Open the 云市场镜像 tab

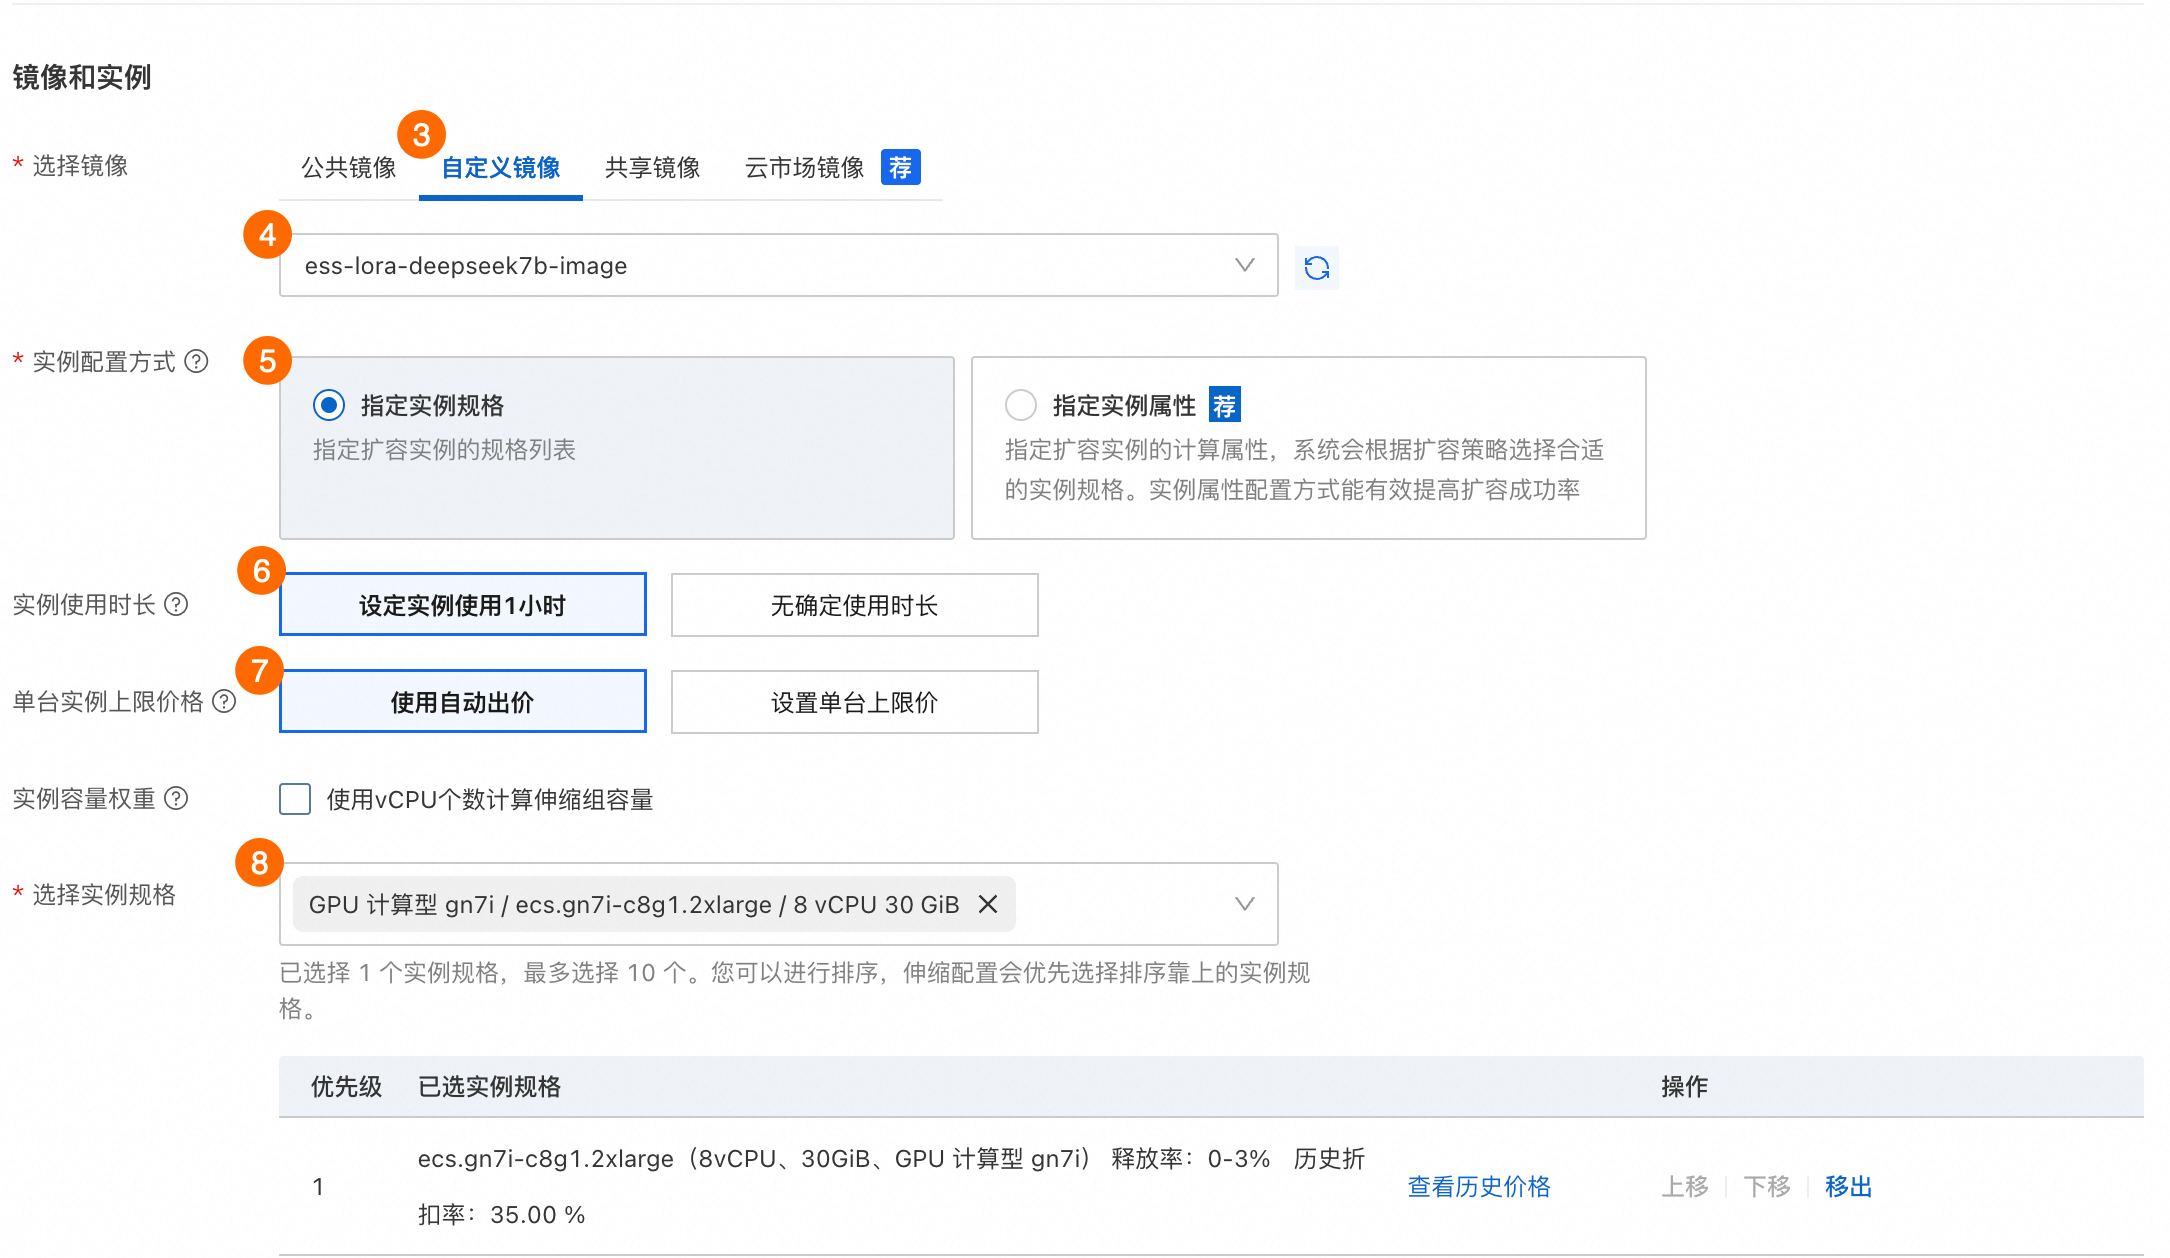click(804, 167)
